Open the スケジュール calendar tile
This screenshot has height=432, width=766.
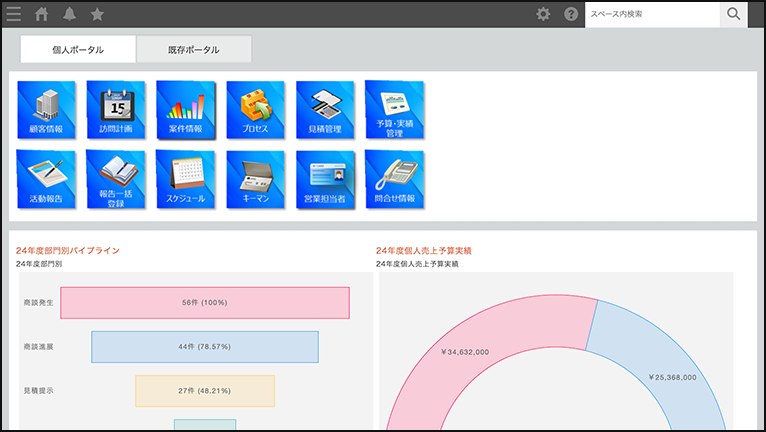186,179
